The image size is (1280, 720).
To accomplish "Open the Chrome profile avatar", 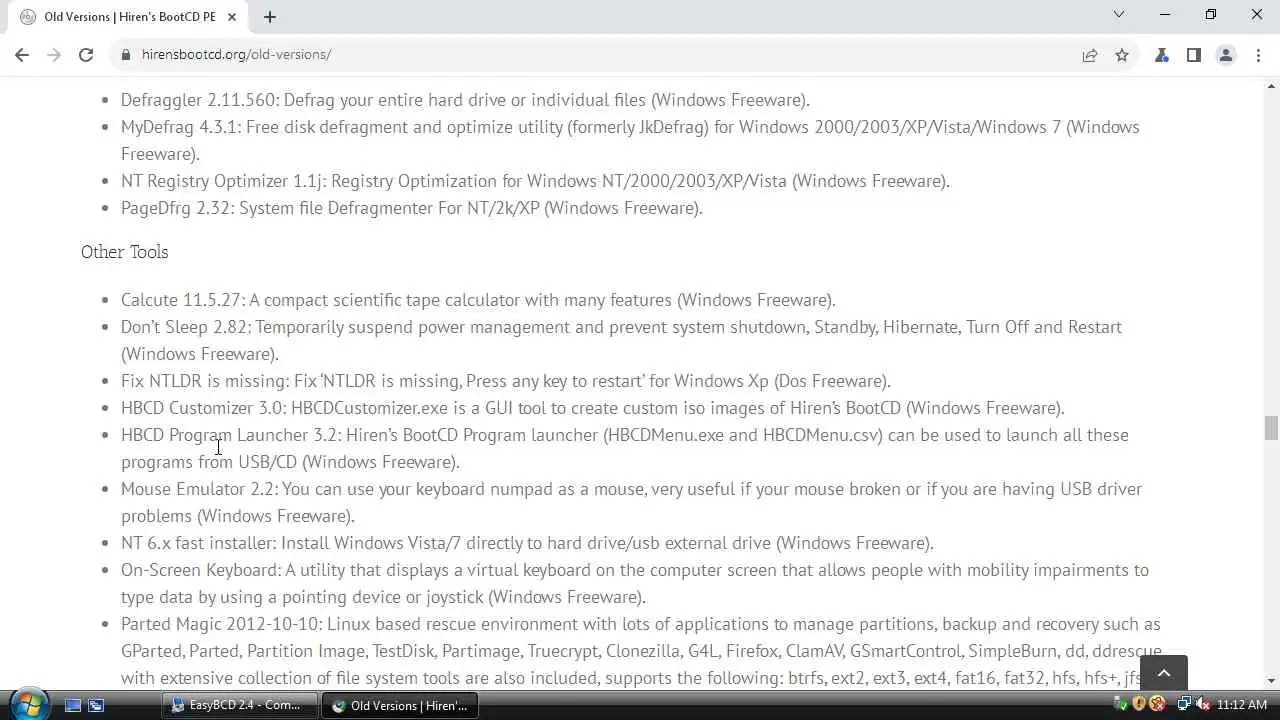I will (x=1226, y=55).
